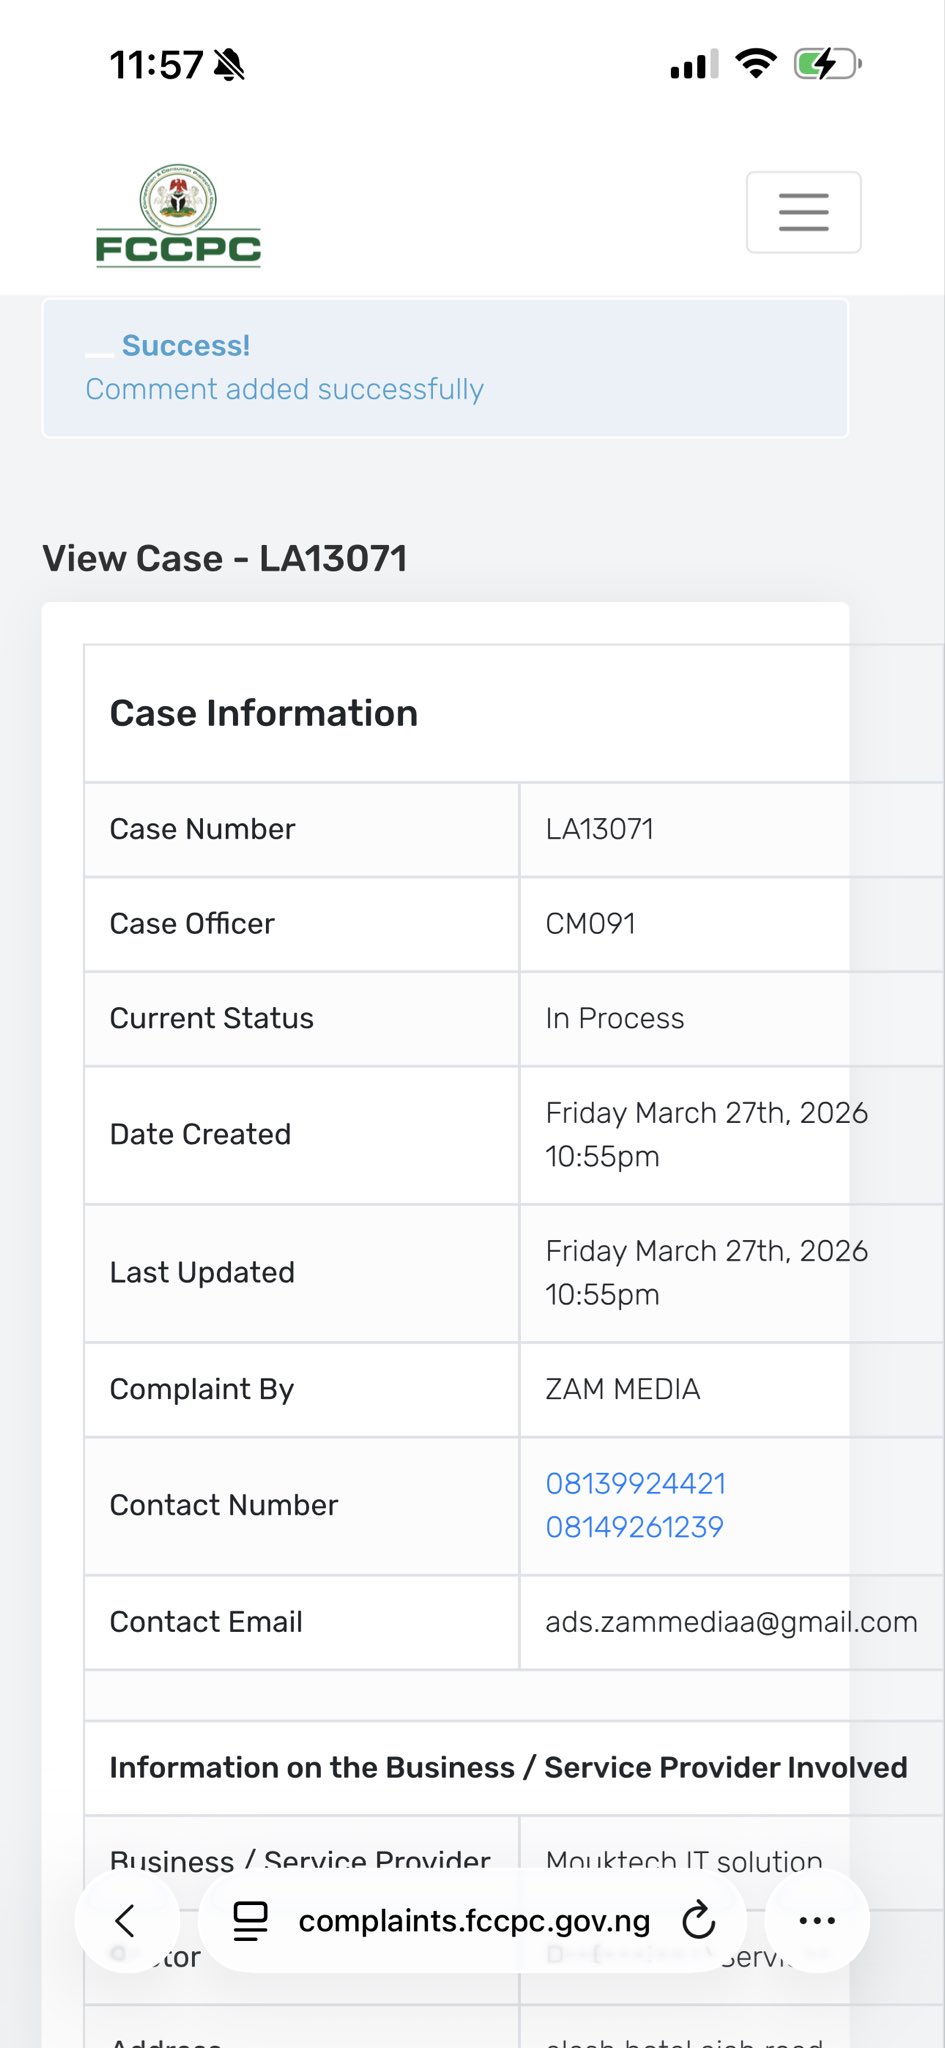Tap the page settings icon beside URL

click(250, 1920)
